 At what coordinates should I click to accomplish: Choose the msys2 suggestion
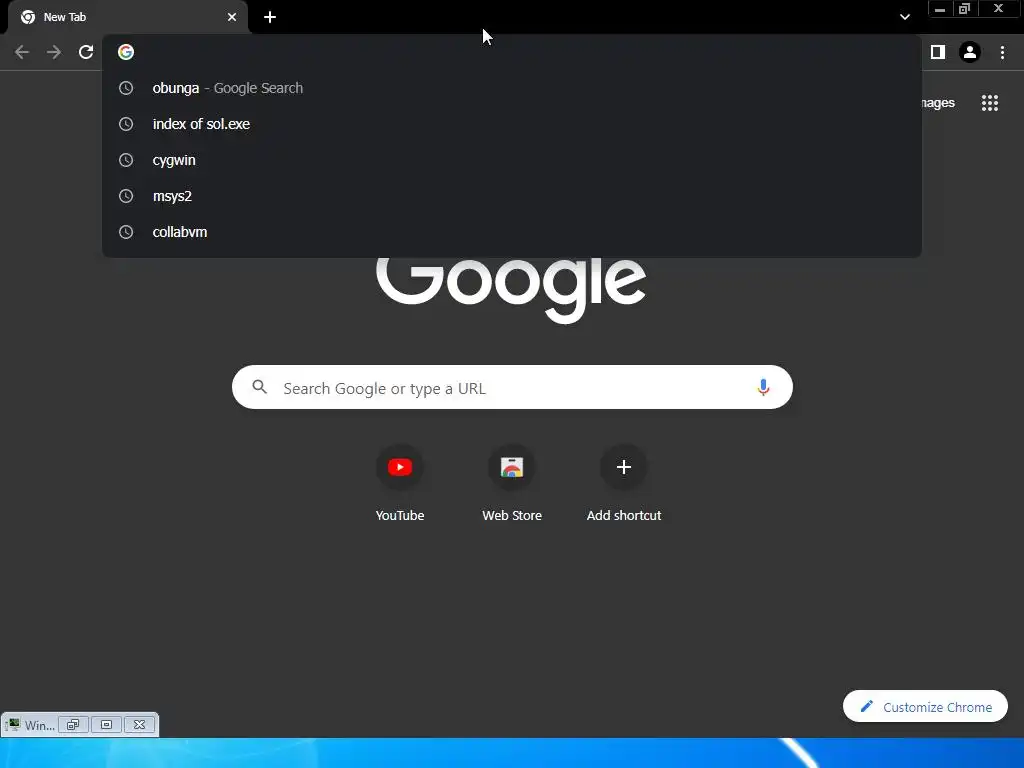(x=512, y=196)
